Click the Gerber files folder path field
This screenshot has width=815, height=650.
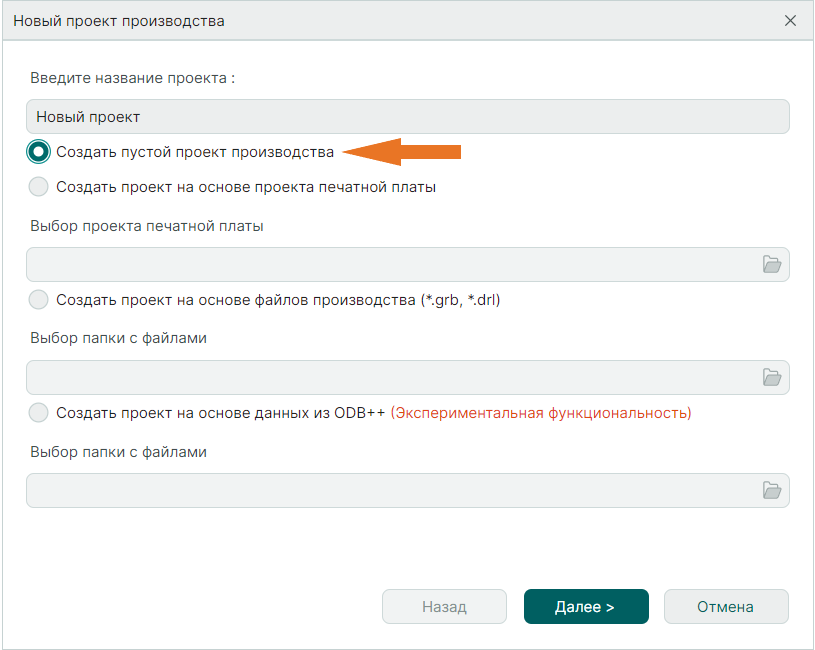point(380,376)
